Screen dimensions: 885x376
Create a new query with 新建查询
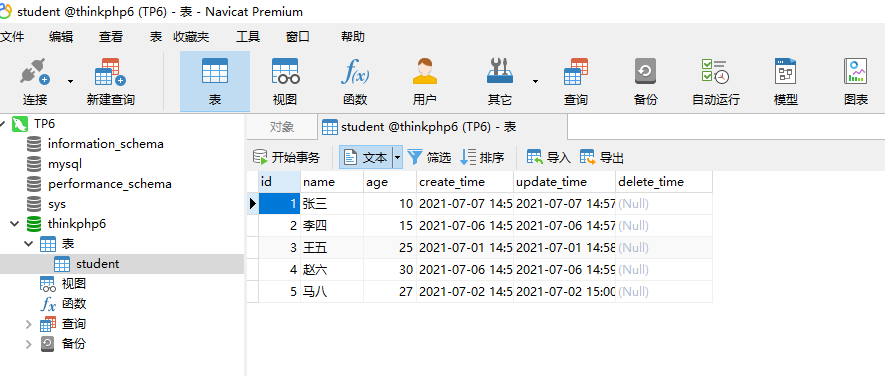[x=111, y=82]
